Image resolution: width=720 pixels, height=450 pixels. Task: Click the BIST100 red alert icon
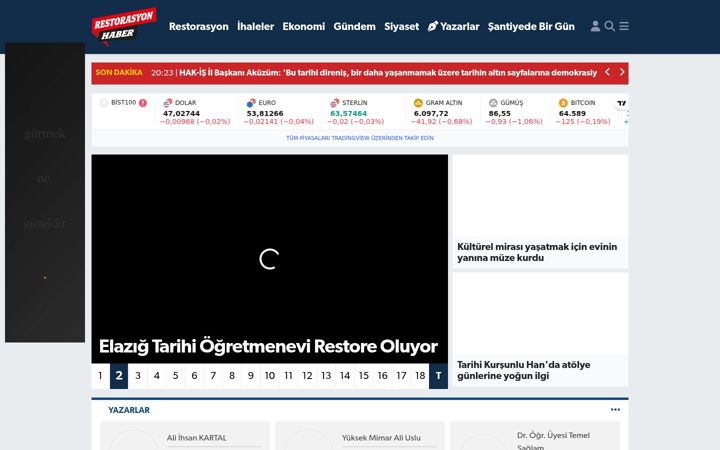pos(143,103)
